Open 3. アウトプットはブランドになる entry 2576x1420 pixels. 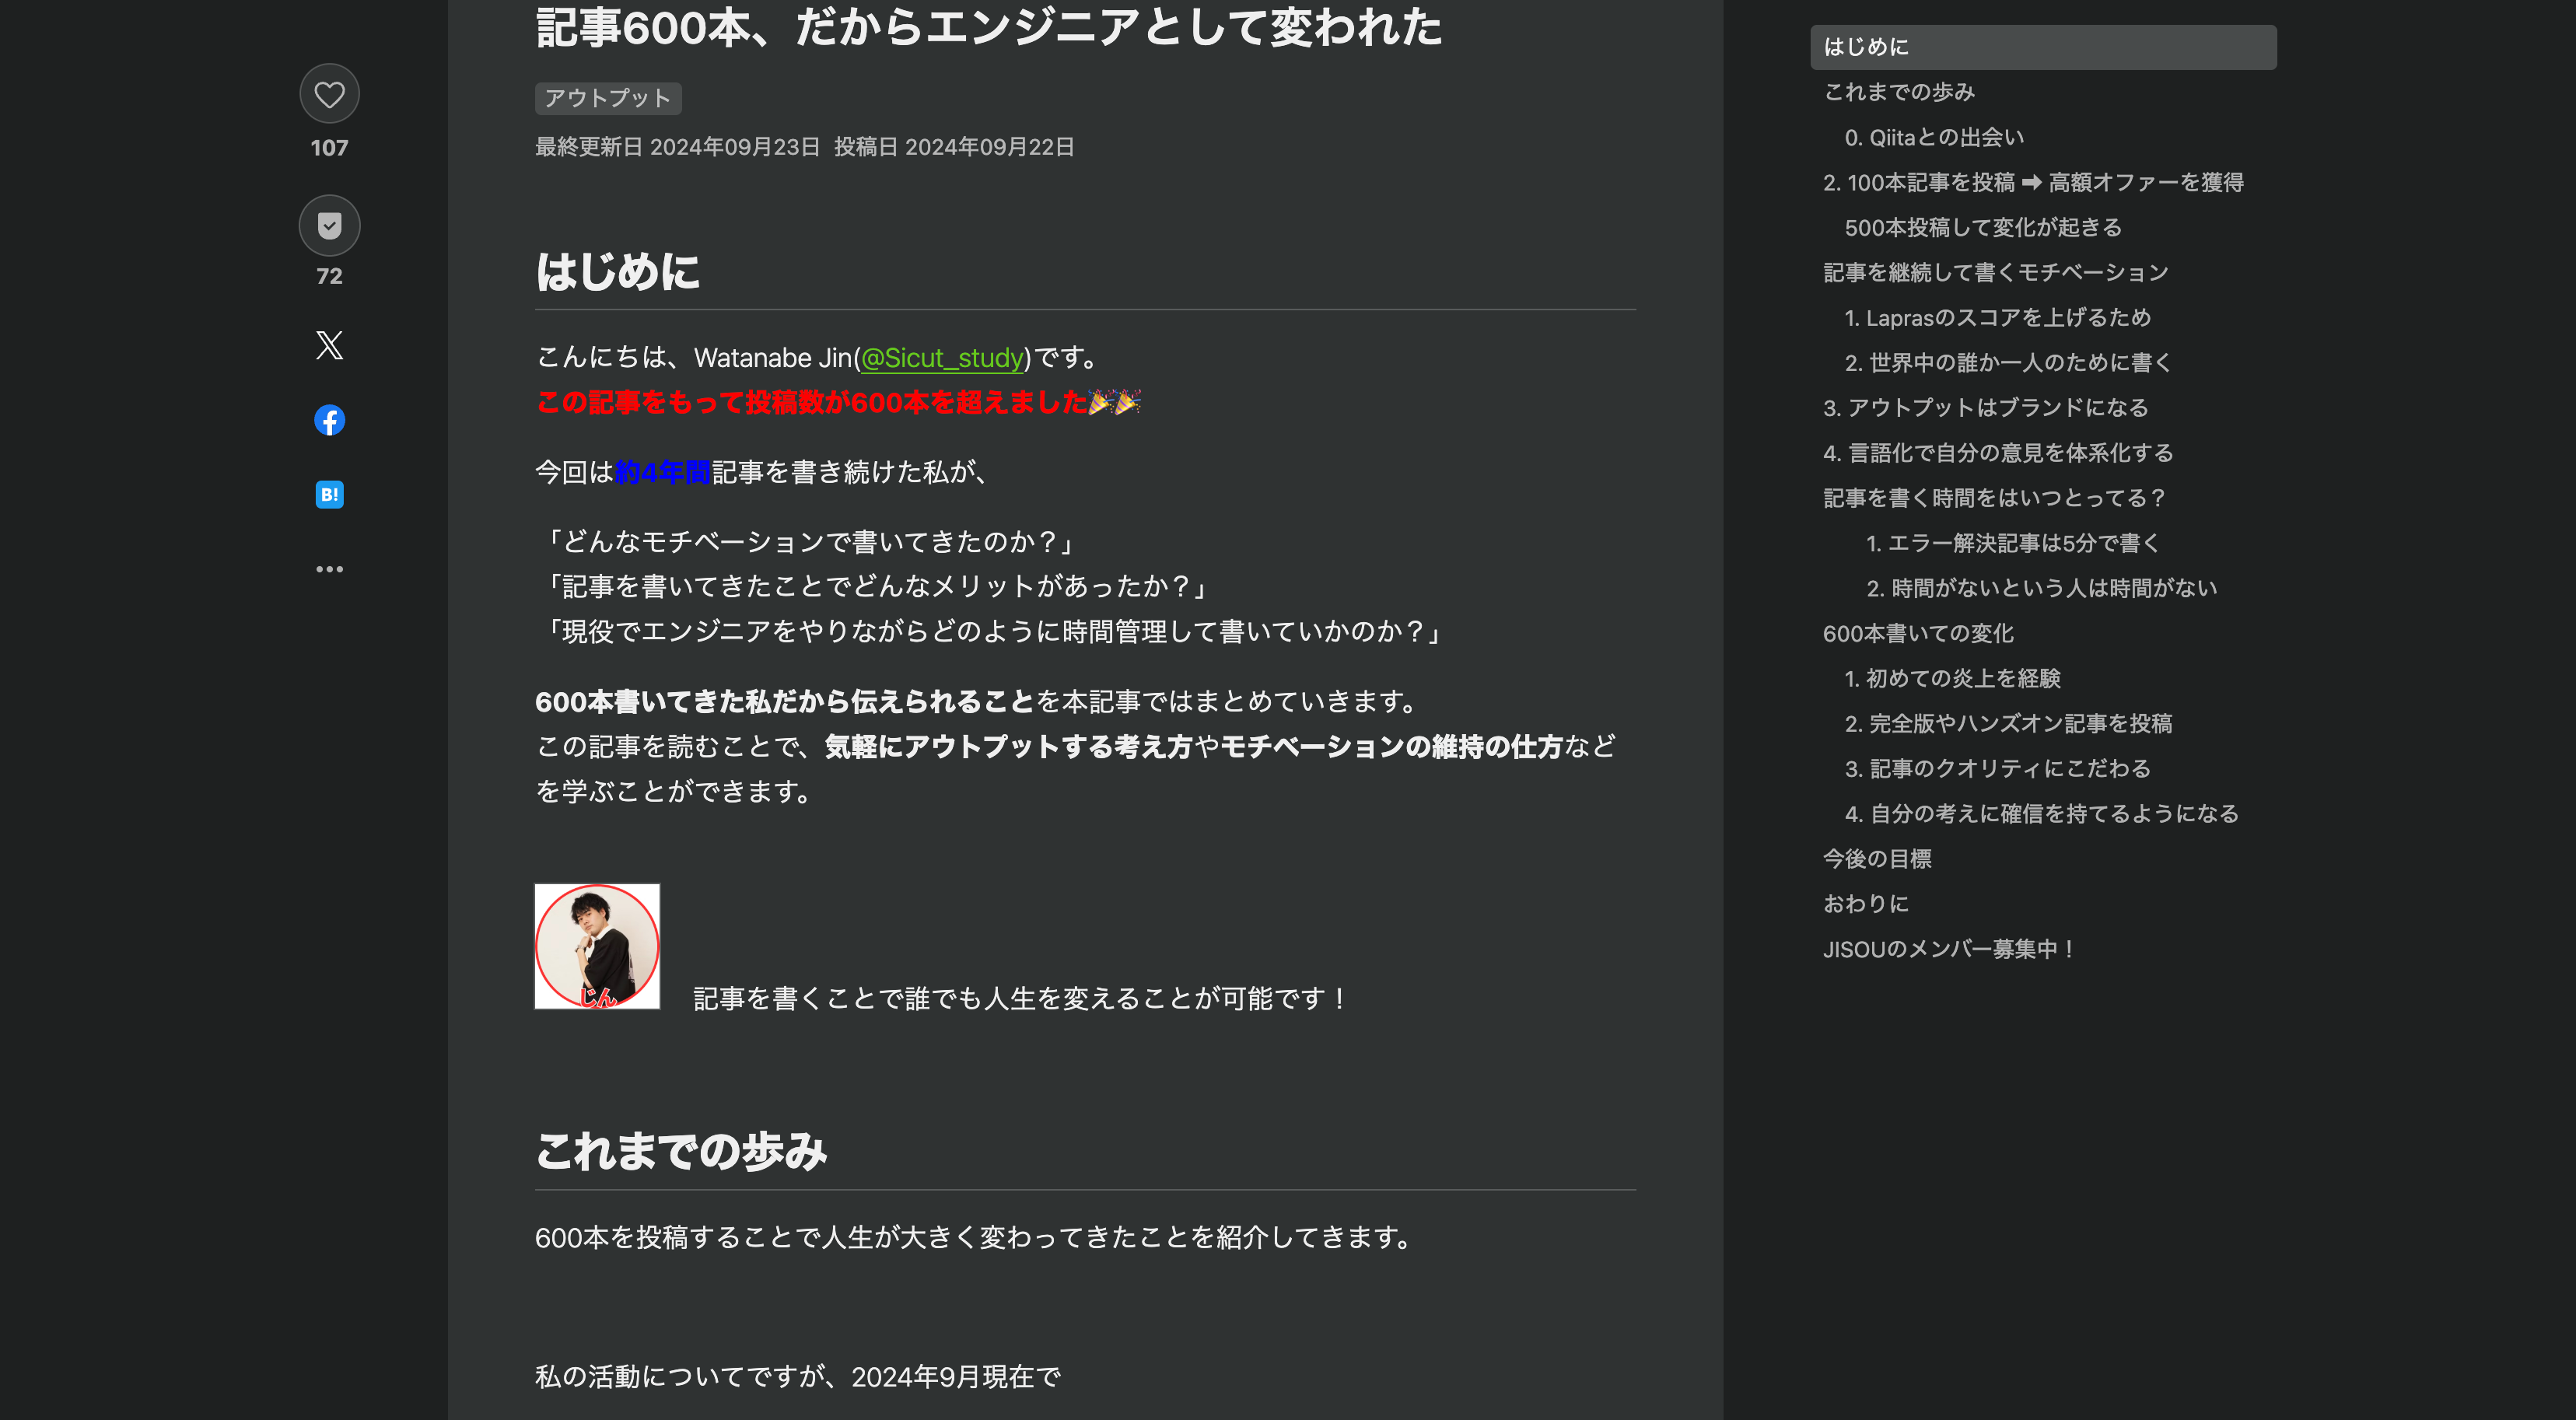[x=1985, y=408]
